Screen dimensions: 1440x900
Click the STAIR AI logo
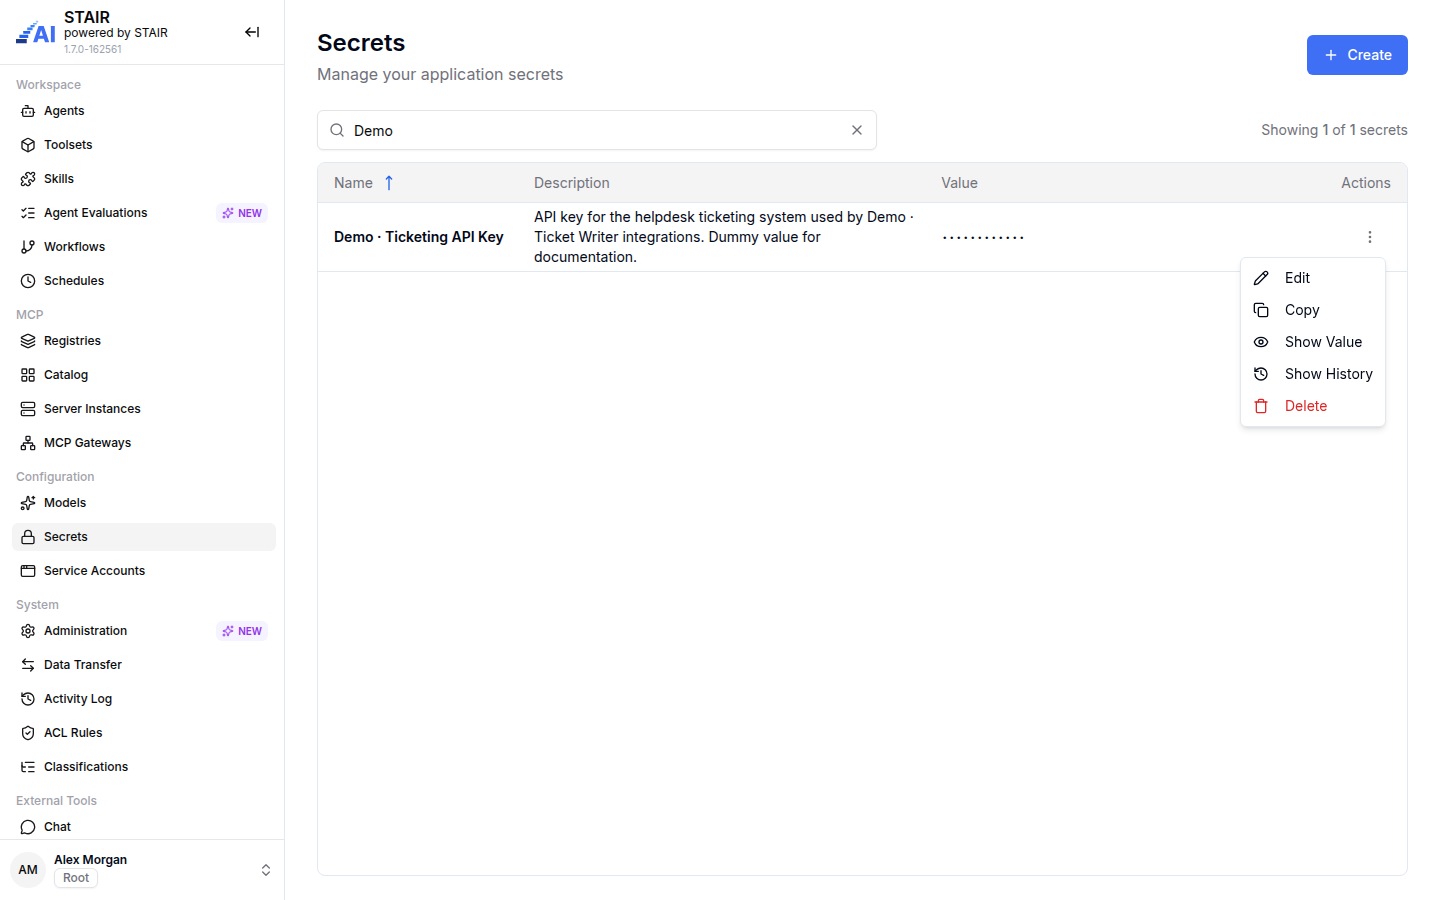pyautogui.click(x=36, y=33)
